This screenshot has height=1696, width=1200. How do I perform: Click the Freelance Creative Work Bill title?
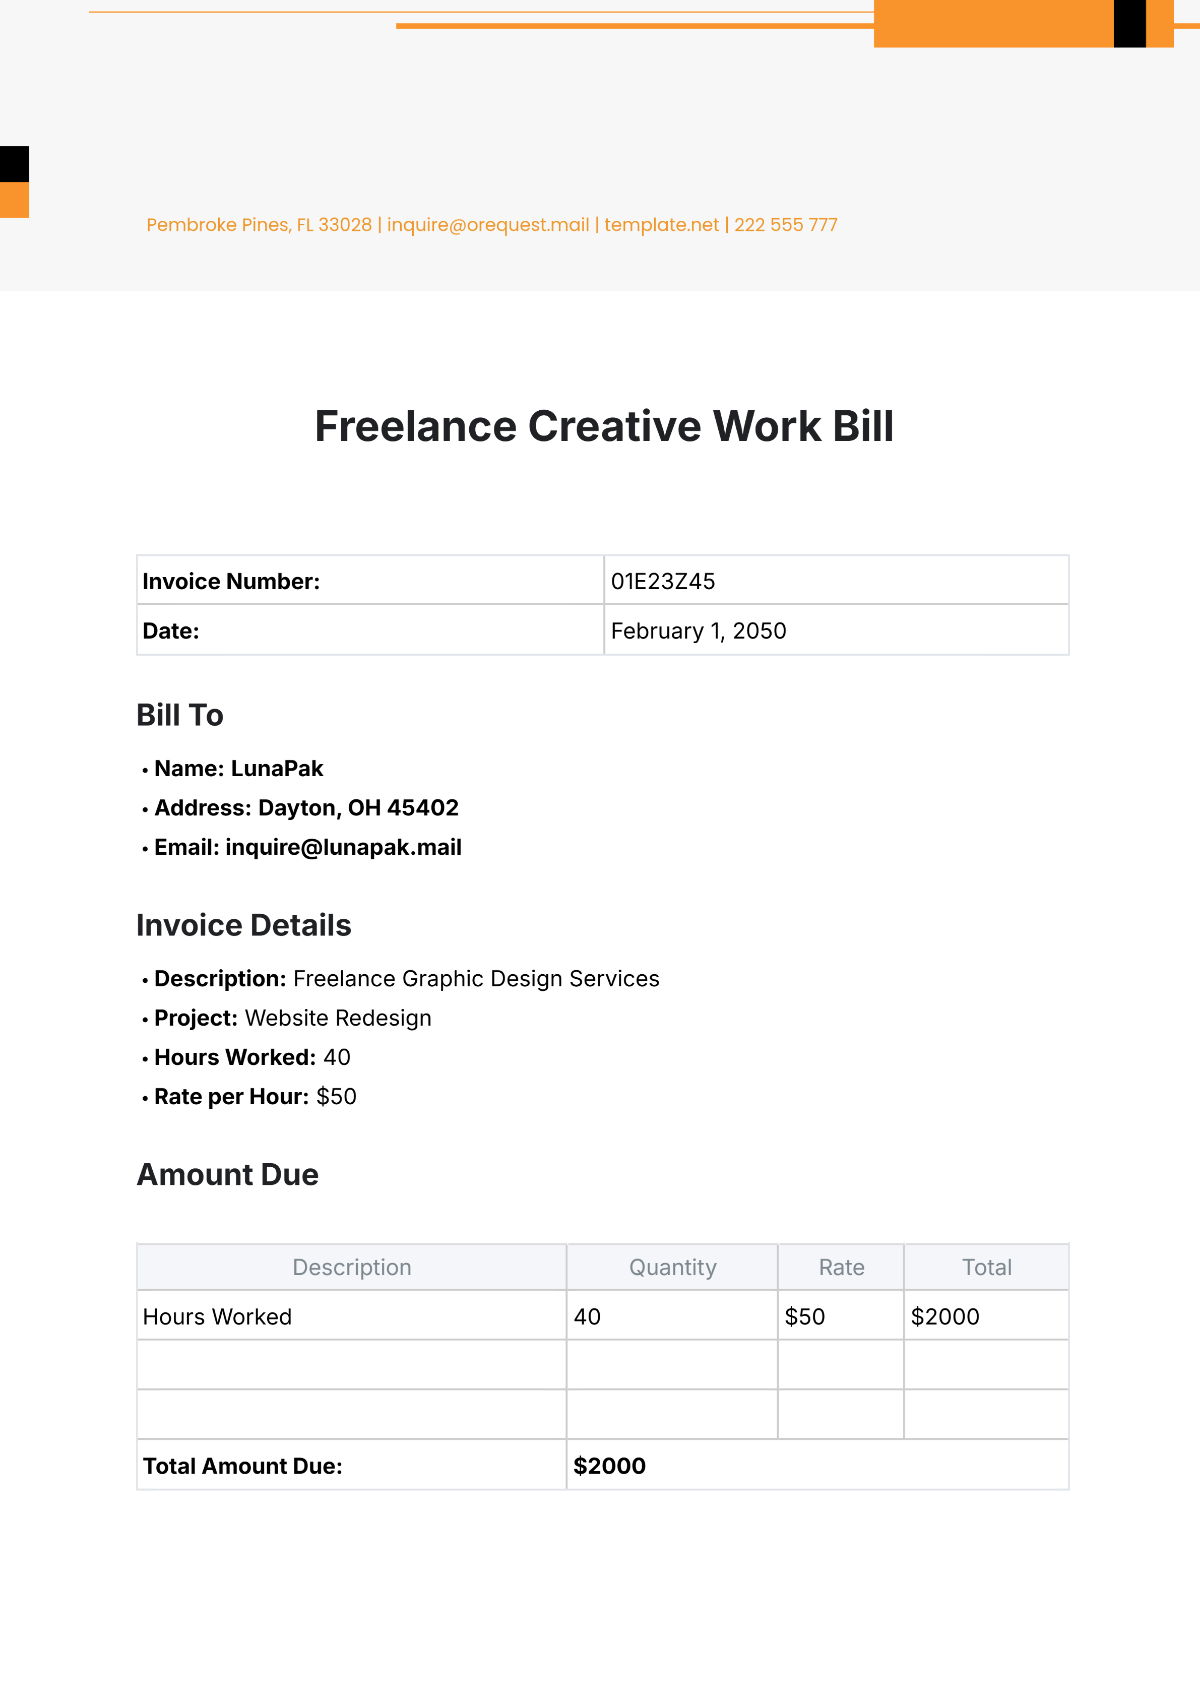tap(604, 426)
